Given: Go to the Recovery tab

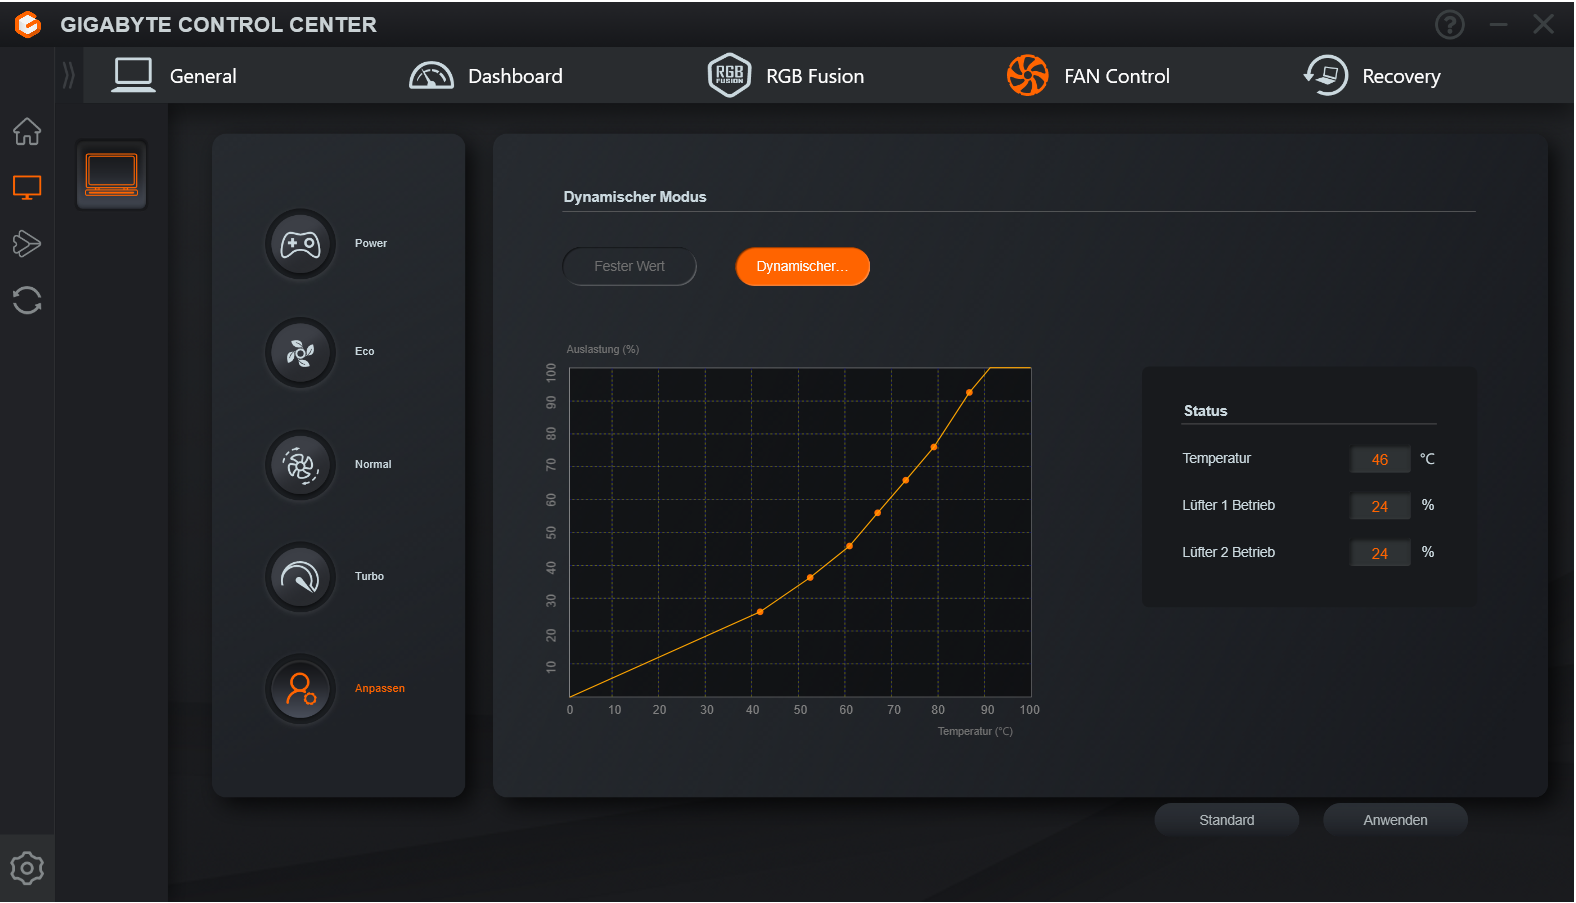Looking at the screenshot, I should pos(1372,76).
